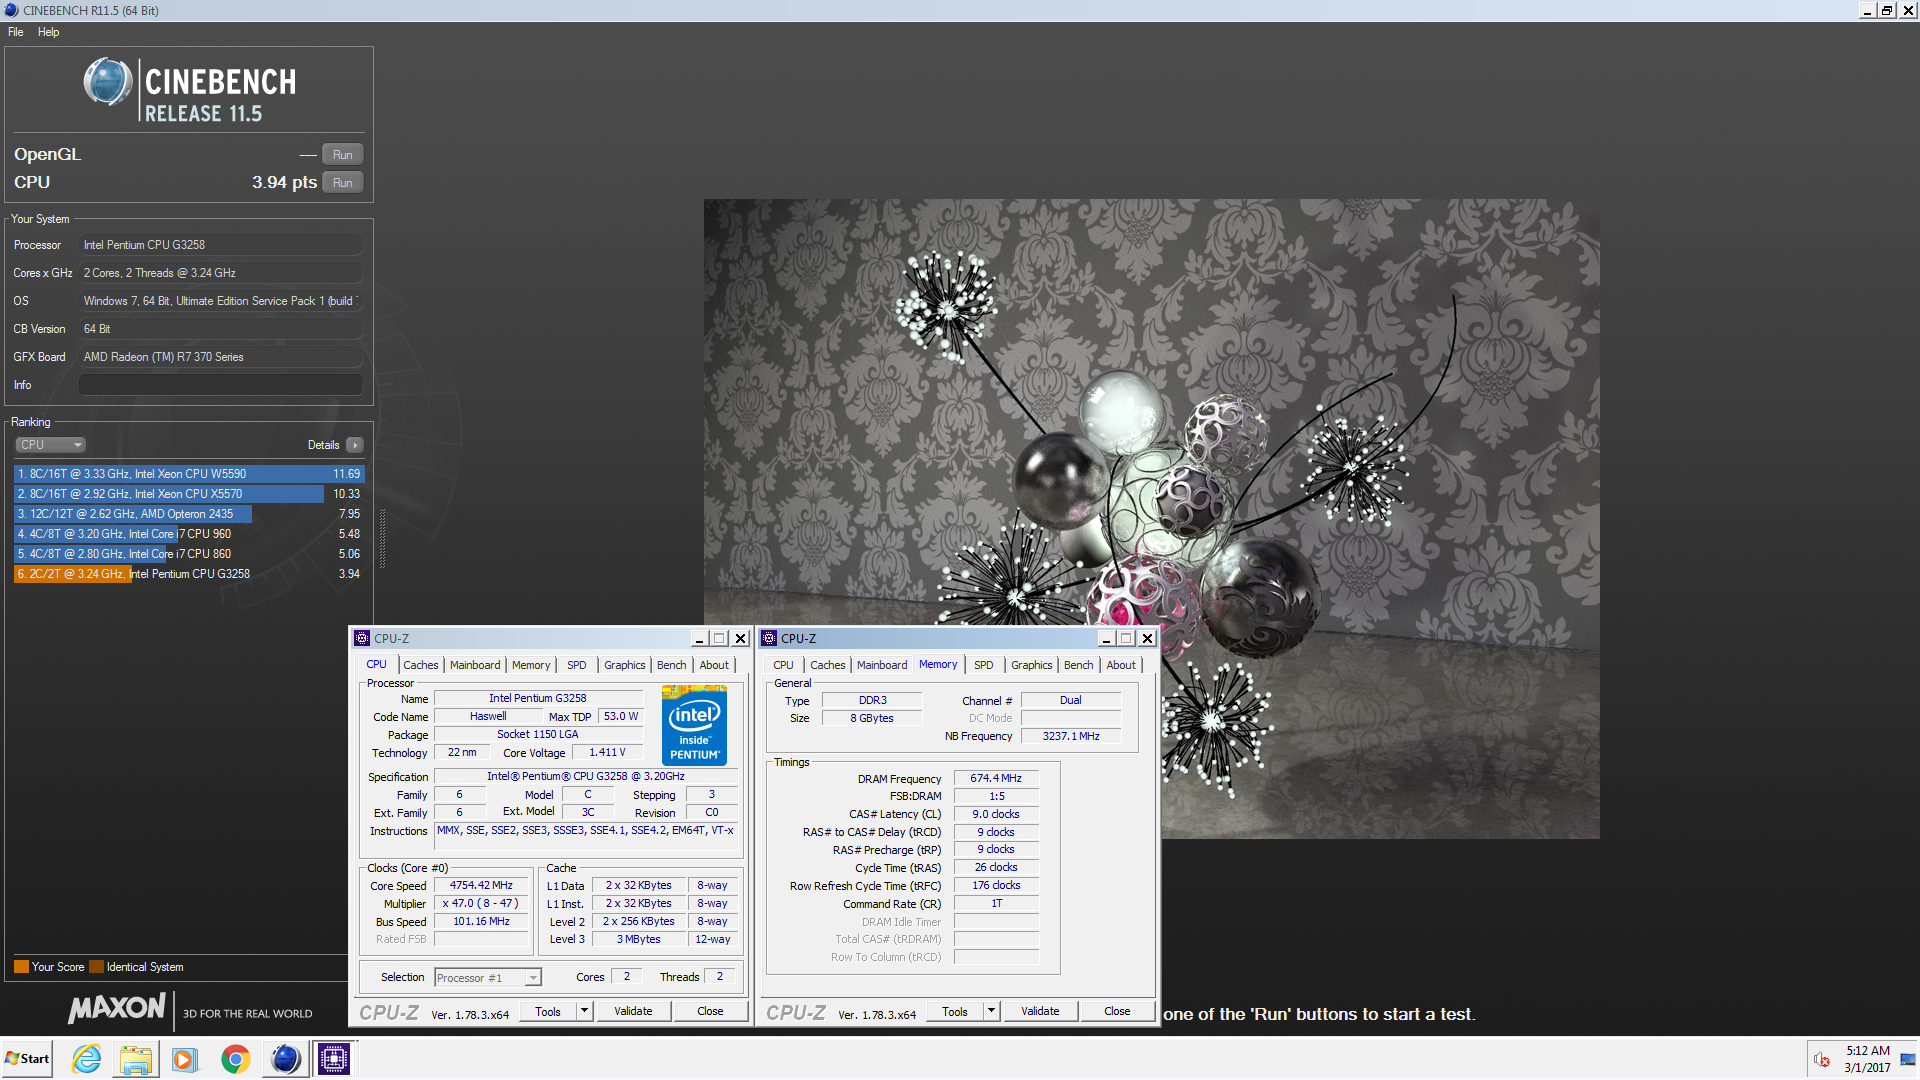
Task: Run the OpenGL benchmark
Action: click(343, 155)
